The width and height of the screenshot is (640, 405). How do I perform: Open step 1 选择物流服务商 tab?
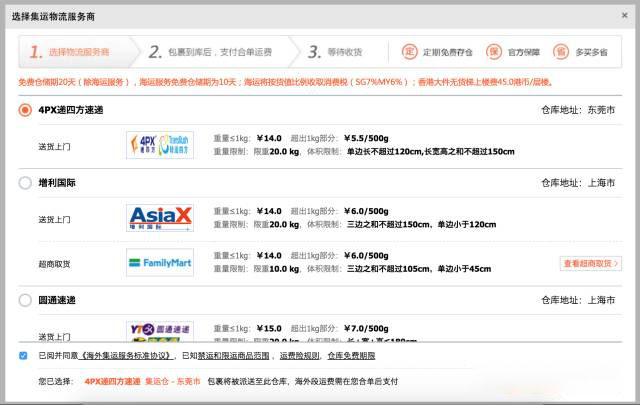pyautogui.click(x=78, y=52)
